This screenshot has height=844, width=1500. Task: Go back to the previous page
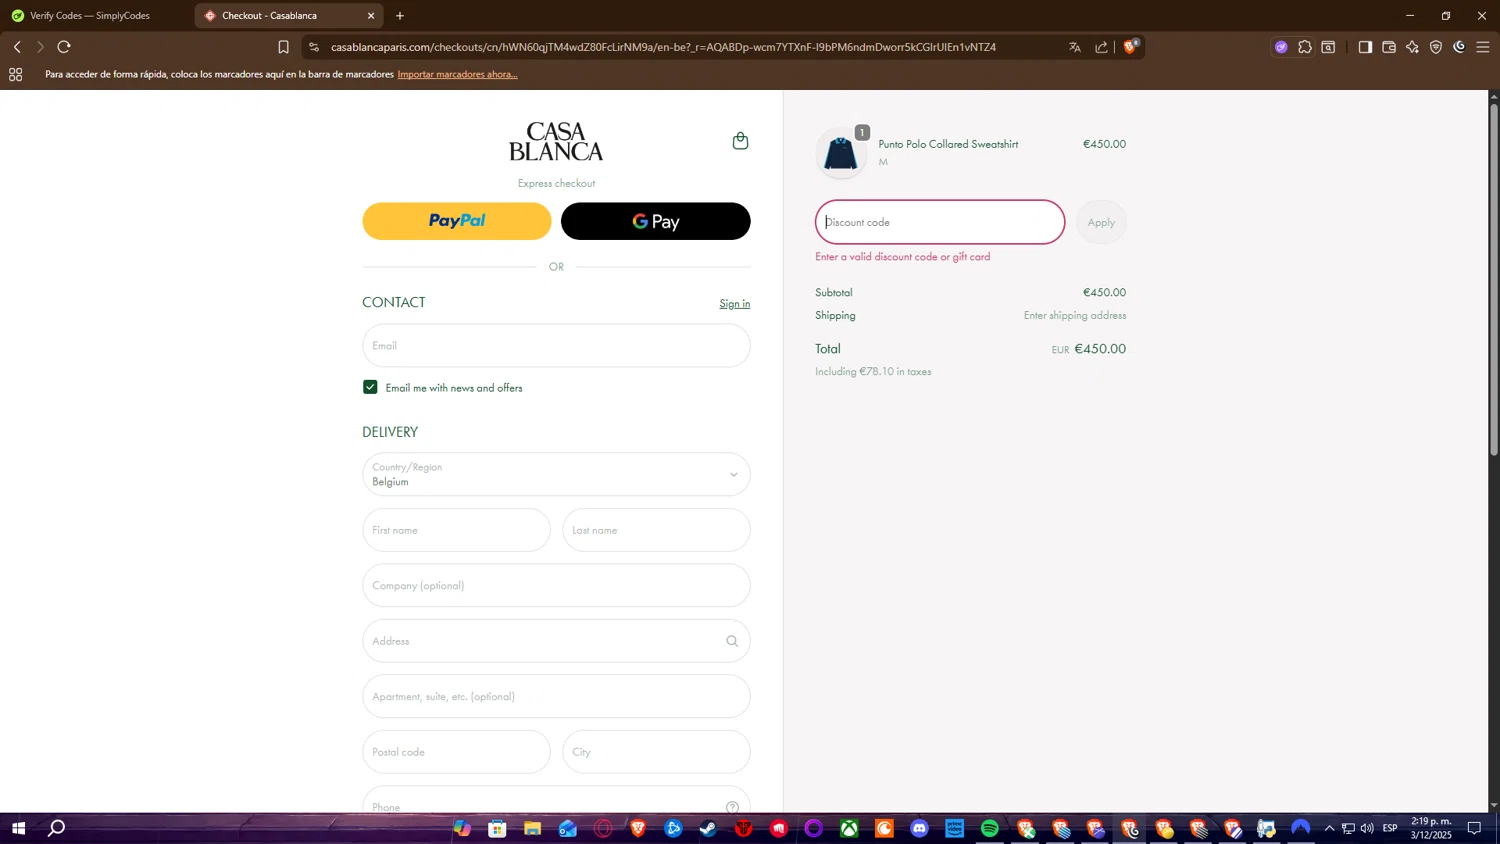tap(17, 47)
